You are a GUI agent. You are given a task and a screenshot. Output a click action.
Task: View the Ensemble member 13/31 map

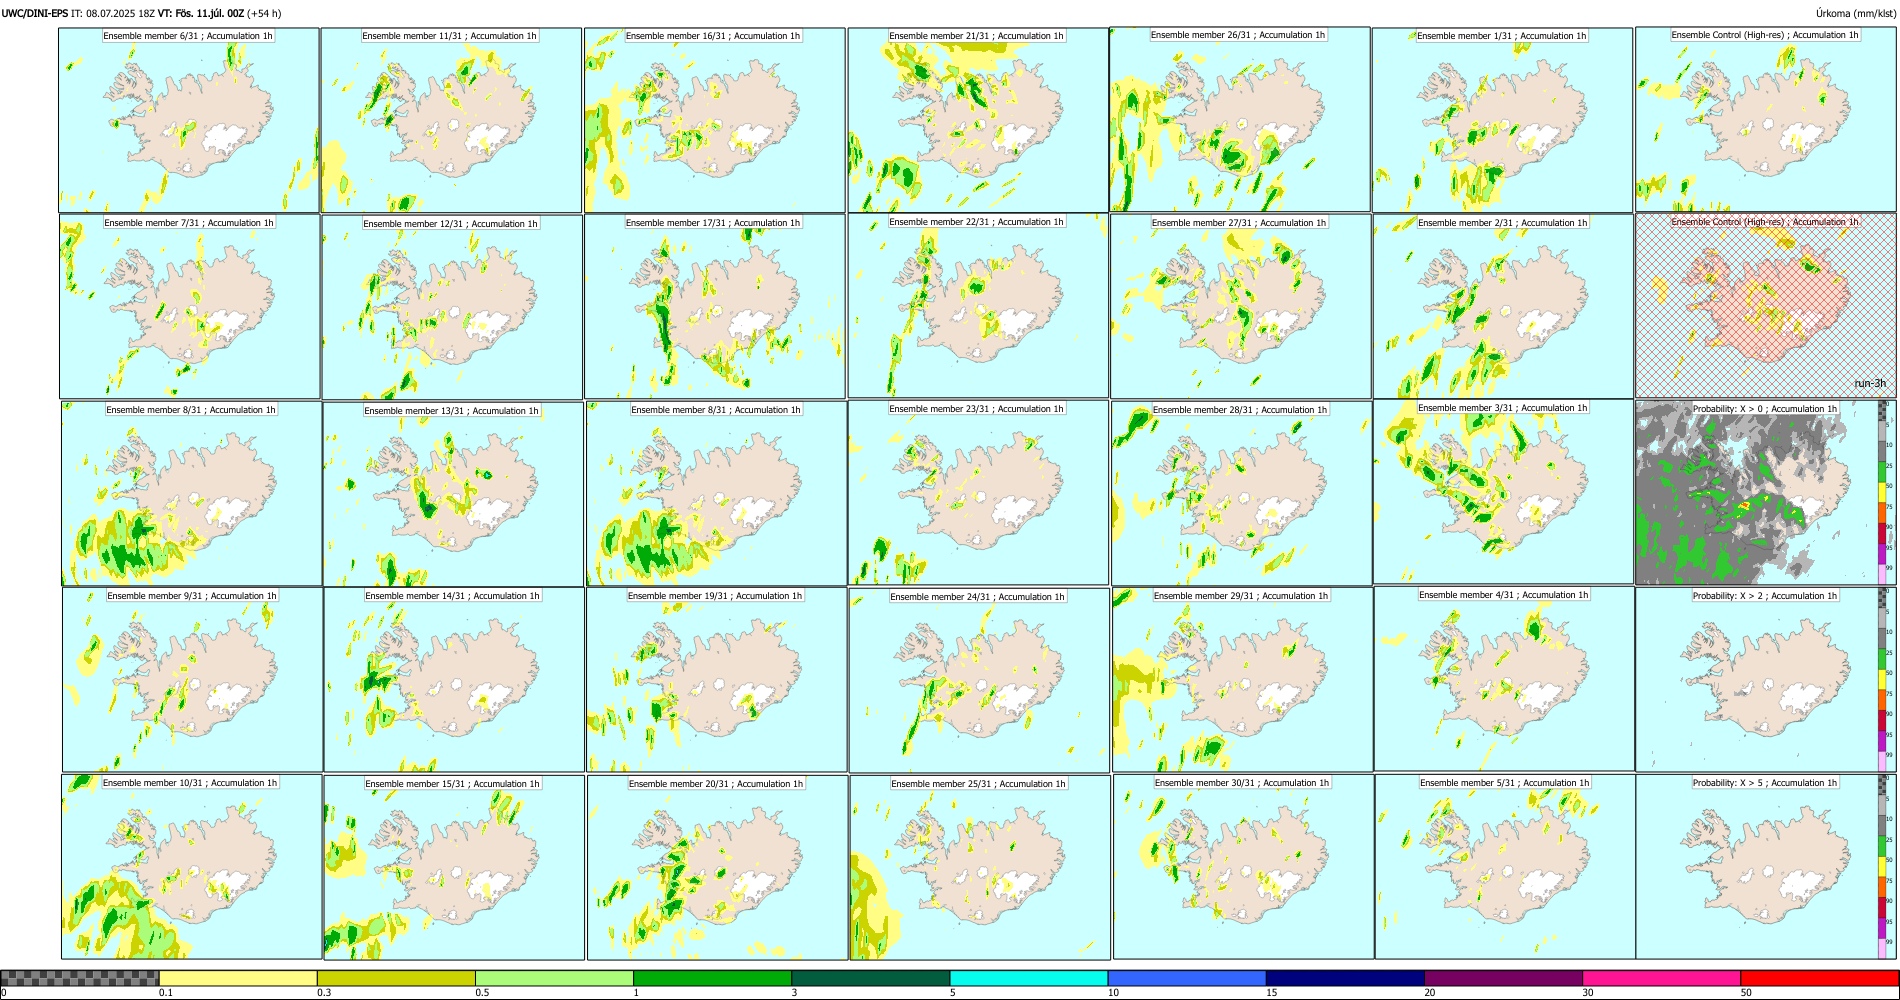453,494
